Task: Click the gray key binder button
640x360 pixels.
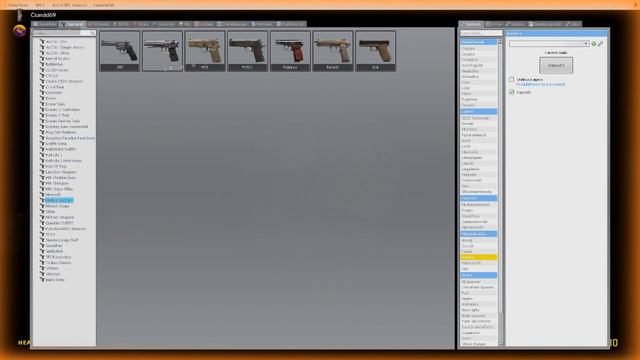Action: (x=556, y=65)
